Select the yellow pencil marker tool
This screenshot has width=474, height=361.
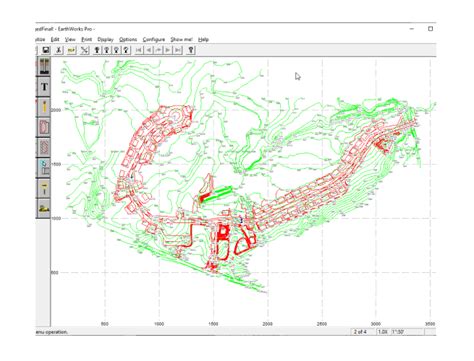(44, 107)
